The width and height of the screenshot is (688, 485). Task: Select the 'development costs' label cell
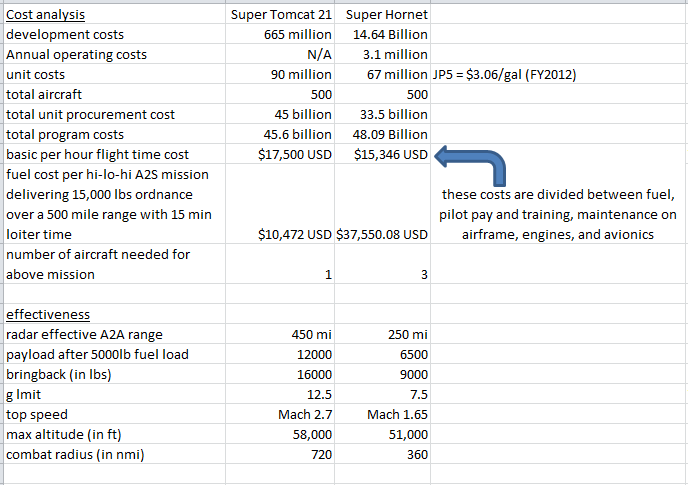[115, 34]
